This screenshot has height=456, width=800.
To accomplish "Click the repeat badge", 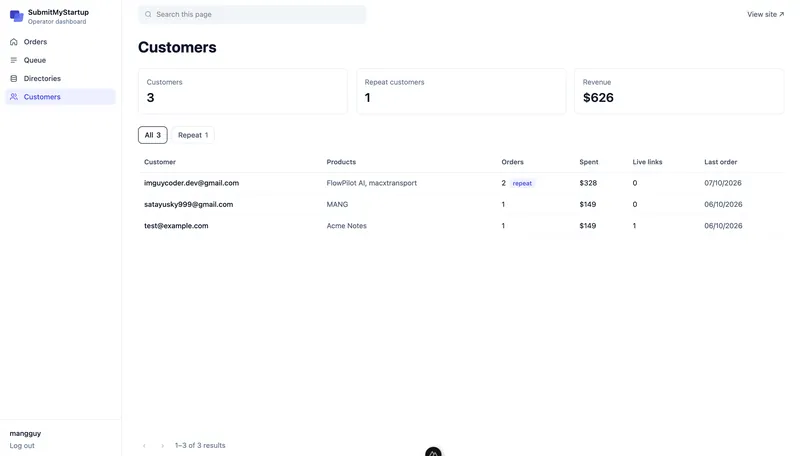I will click(x=522, y=184).
